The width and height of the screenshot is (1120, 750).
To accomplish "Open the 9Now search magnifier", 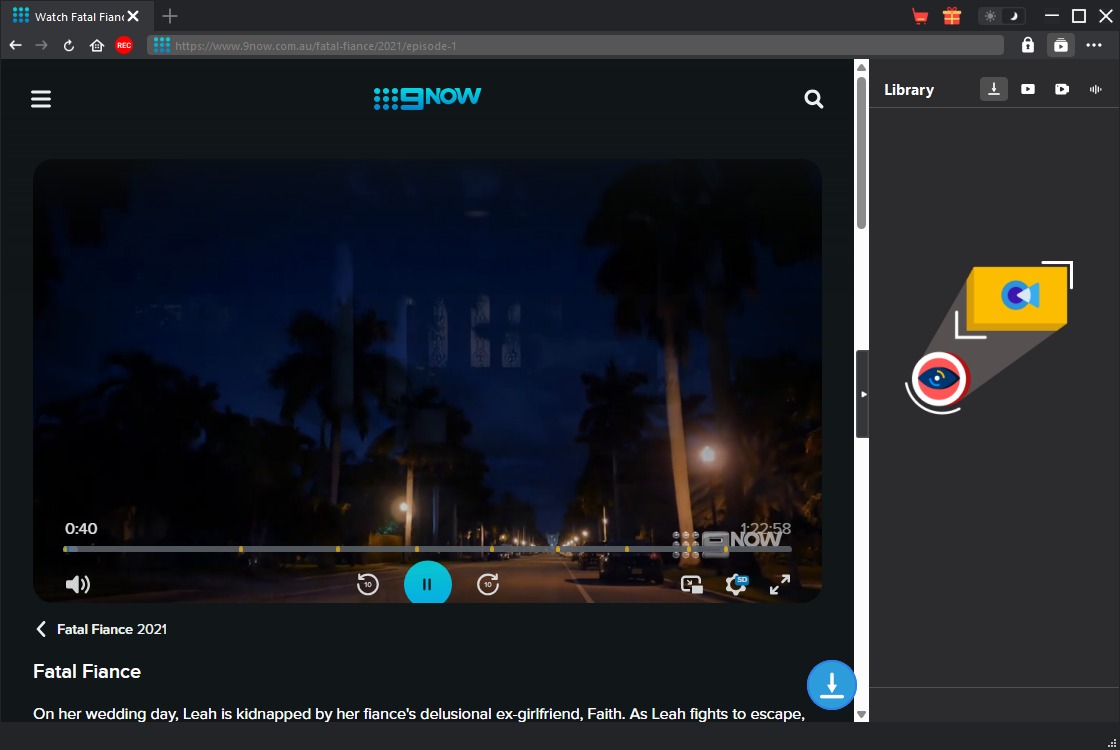I will [814, 99].
